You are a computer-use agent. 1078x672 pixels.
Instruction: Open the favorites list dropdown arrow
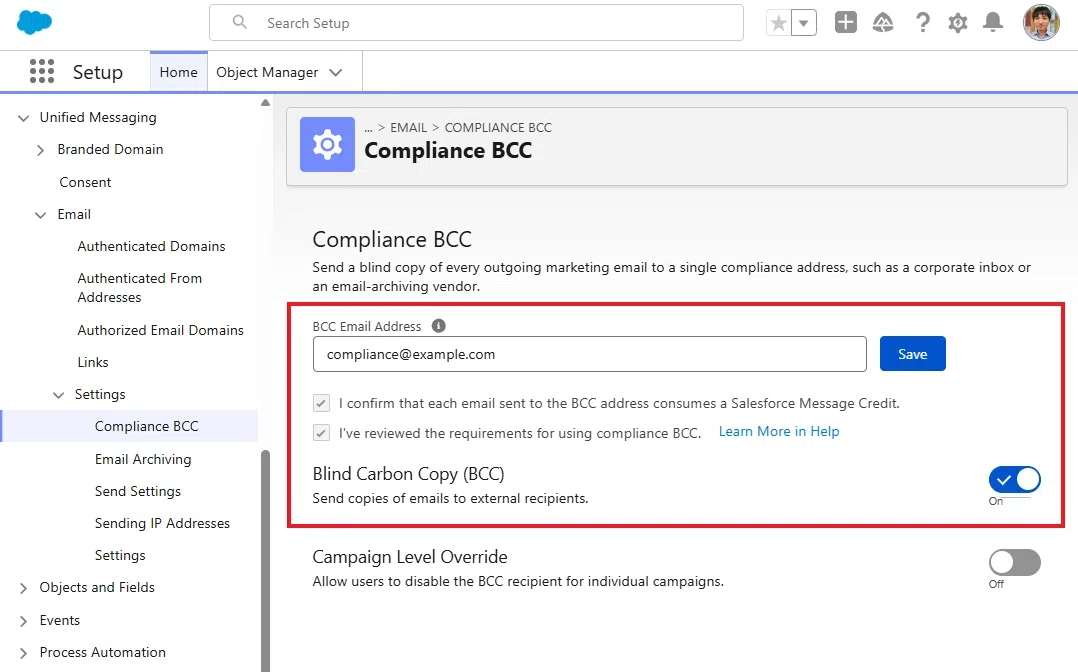(804, 23)
